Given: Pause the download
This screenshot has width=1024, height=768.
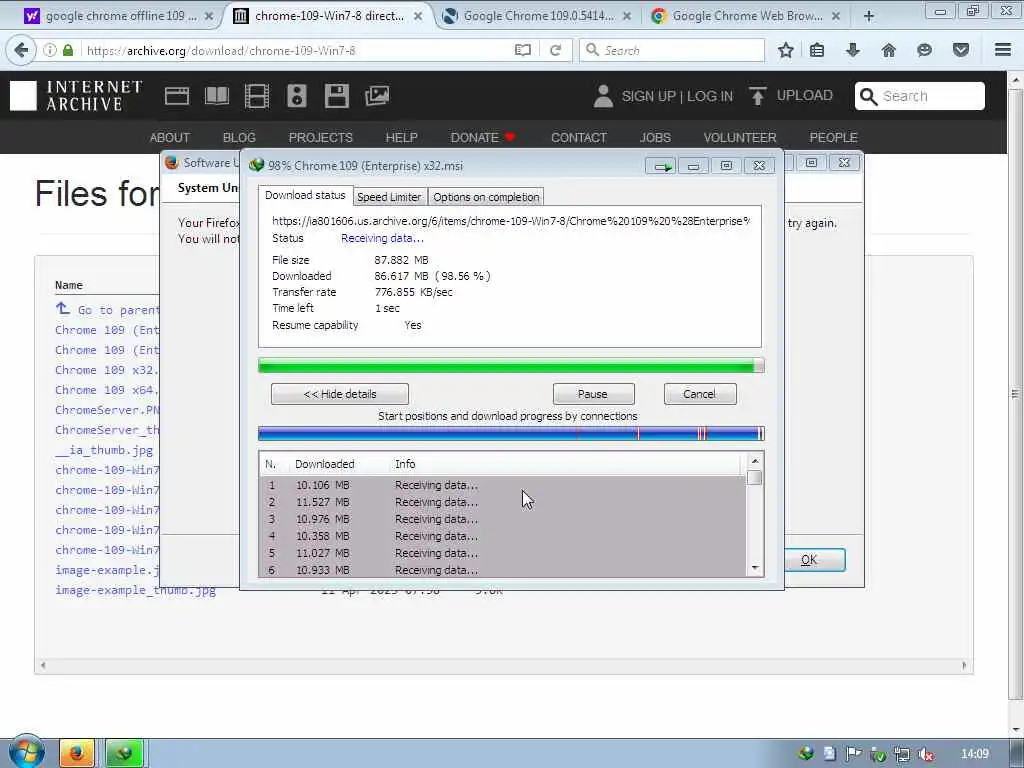Looking at the screenshot, I should pyautogui.click(x=593, y=394).
